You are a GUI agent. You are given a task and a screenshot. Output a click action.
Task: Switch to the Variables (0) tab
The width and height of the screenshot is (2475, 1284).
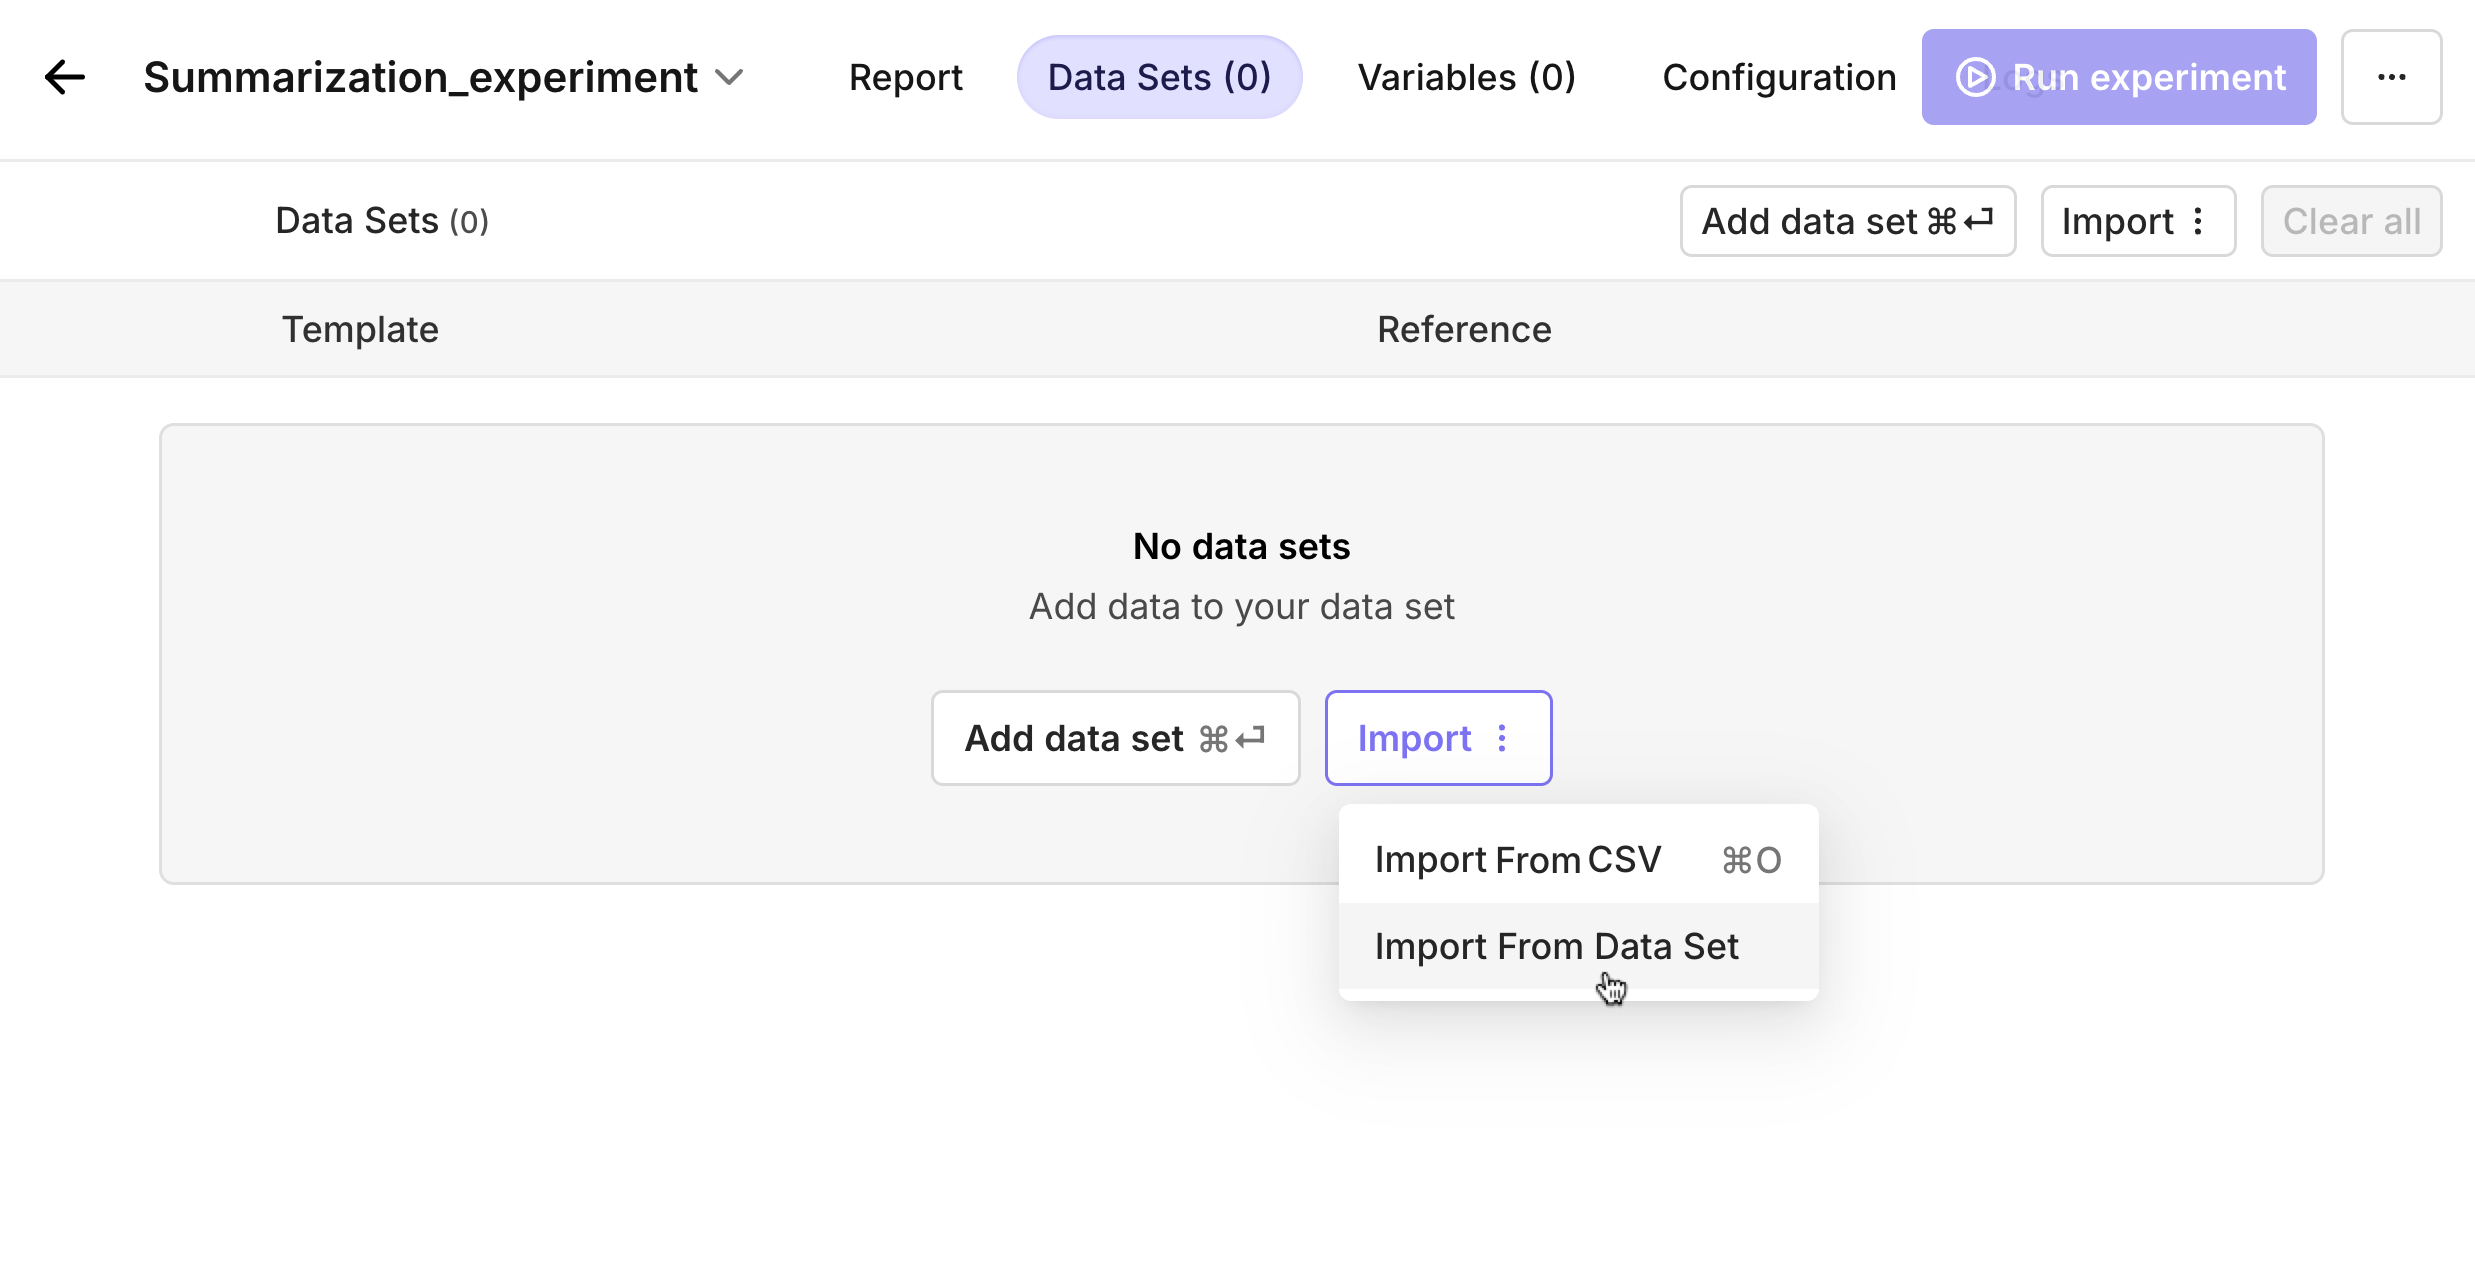pos(1466,77)
